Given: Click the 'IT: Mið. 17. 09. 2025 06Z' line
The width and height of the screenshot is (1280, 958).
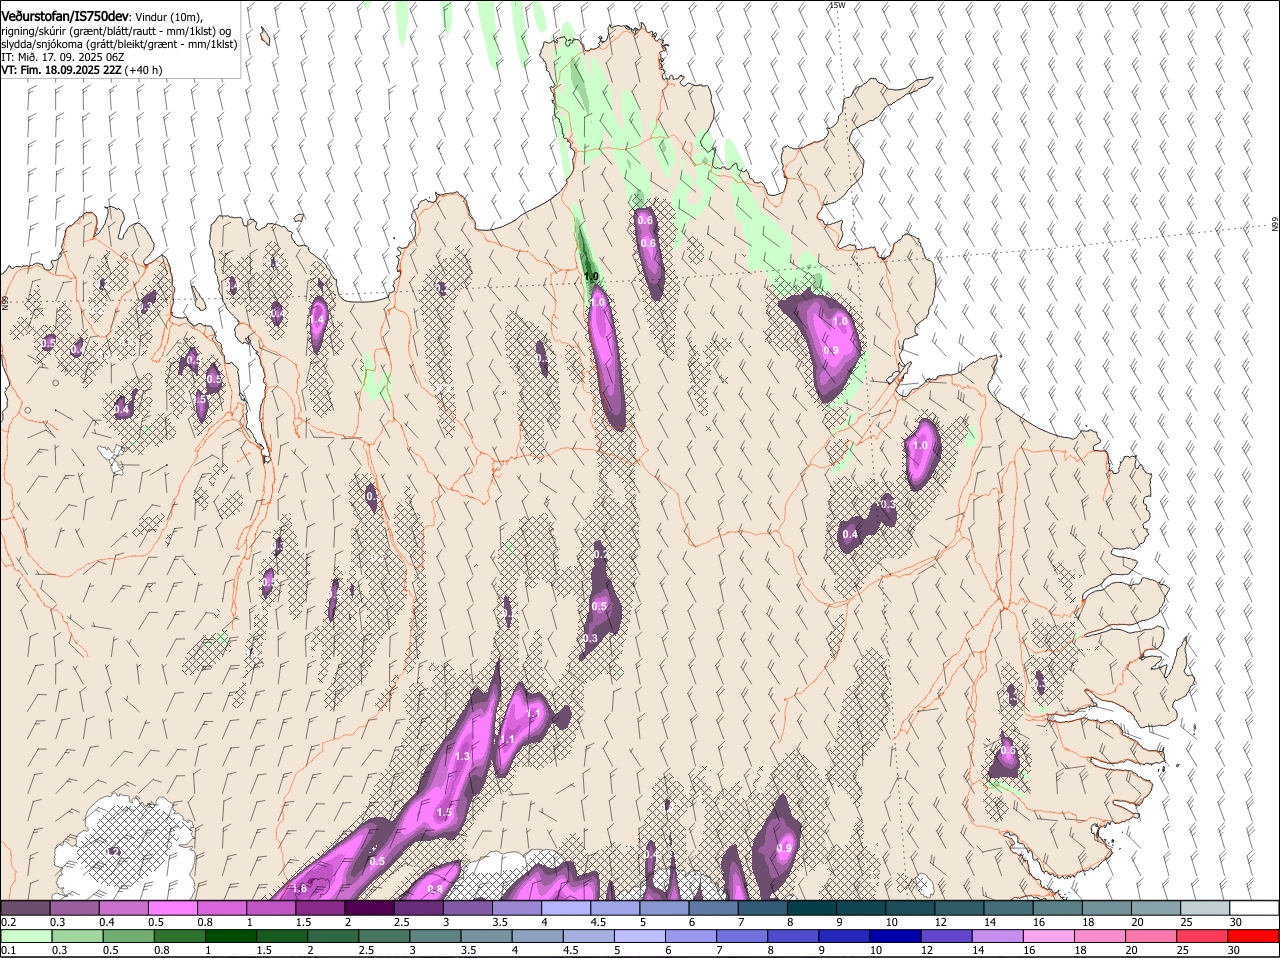Looking at the screenshot, I should tap(62, 57).
